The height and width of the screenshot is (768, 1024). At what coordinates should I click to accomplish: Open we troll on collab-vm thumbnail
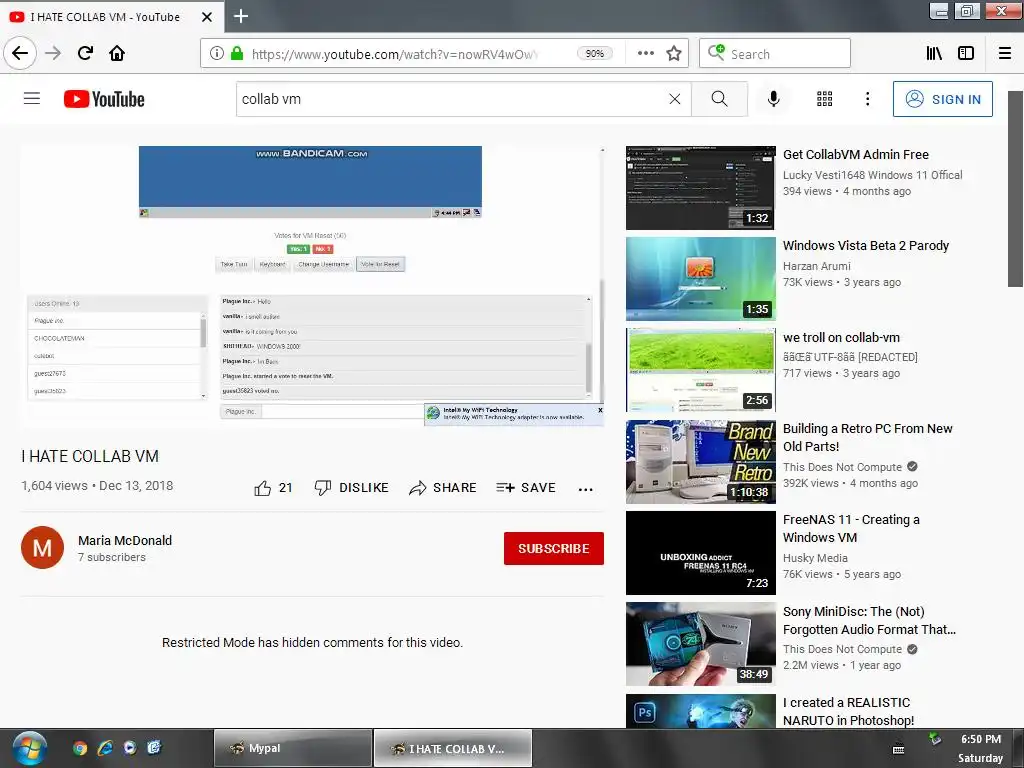click(701, 370)
